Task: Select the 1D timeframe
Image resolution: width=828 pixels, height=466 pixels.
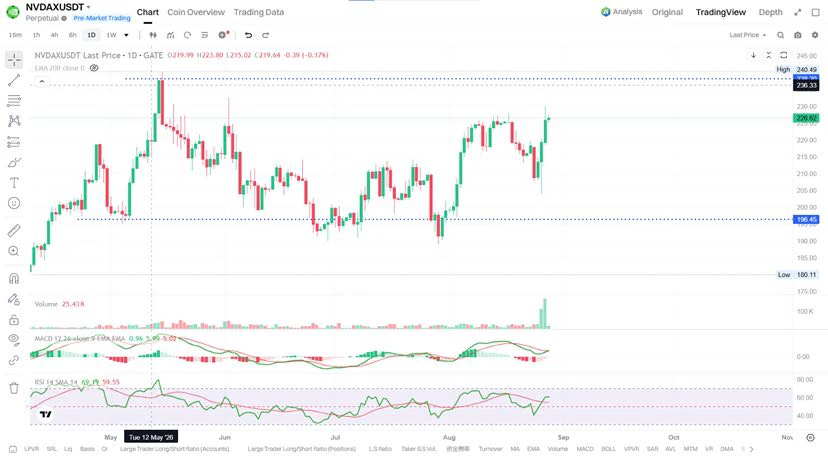Action: pos(91,35)
